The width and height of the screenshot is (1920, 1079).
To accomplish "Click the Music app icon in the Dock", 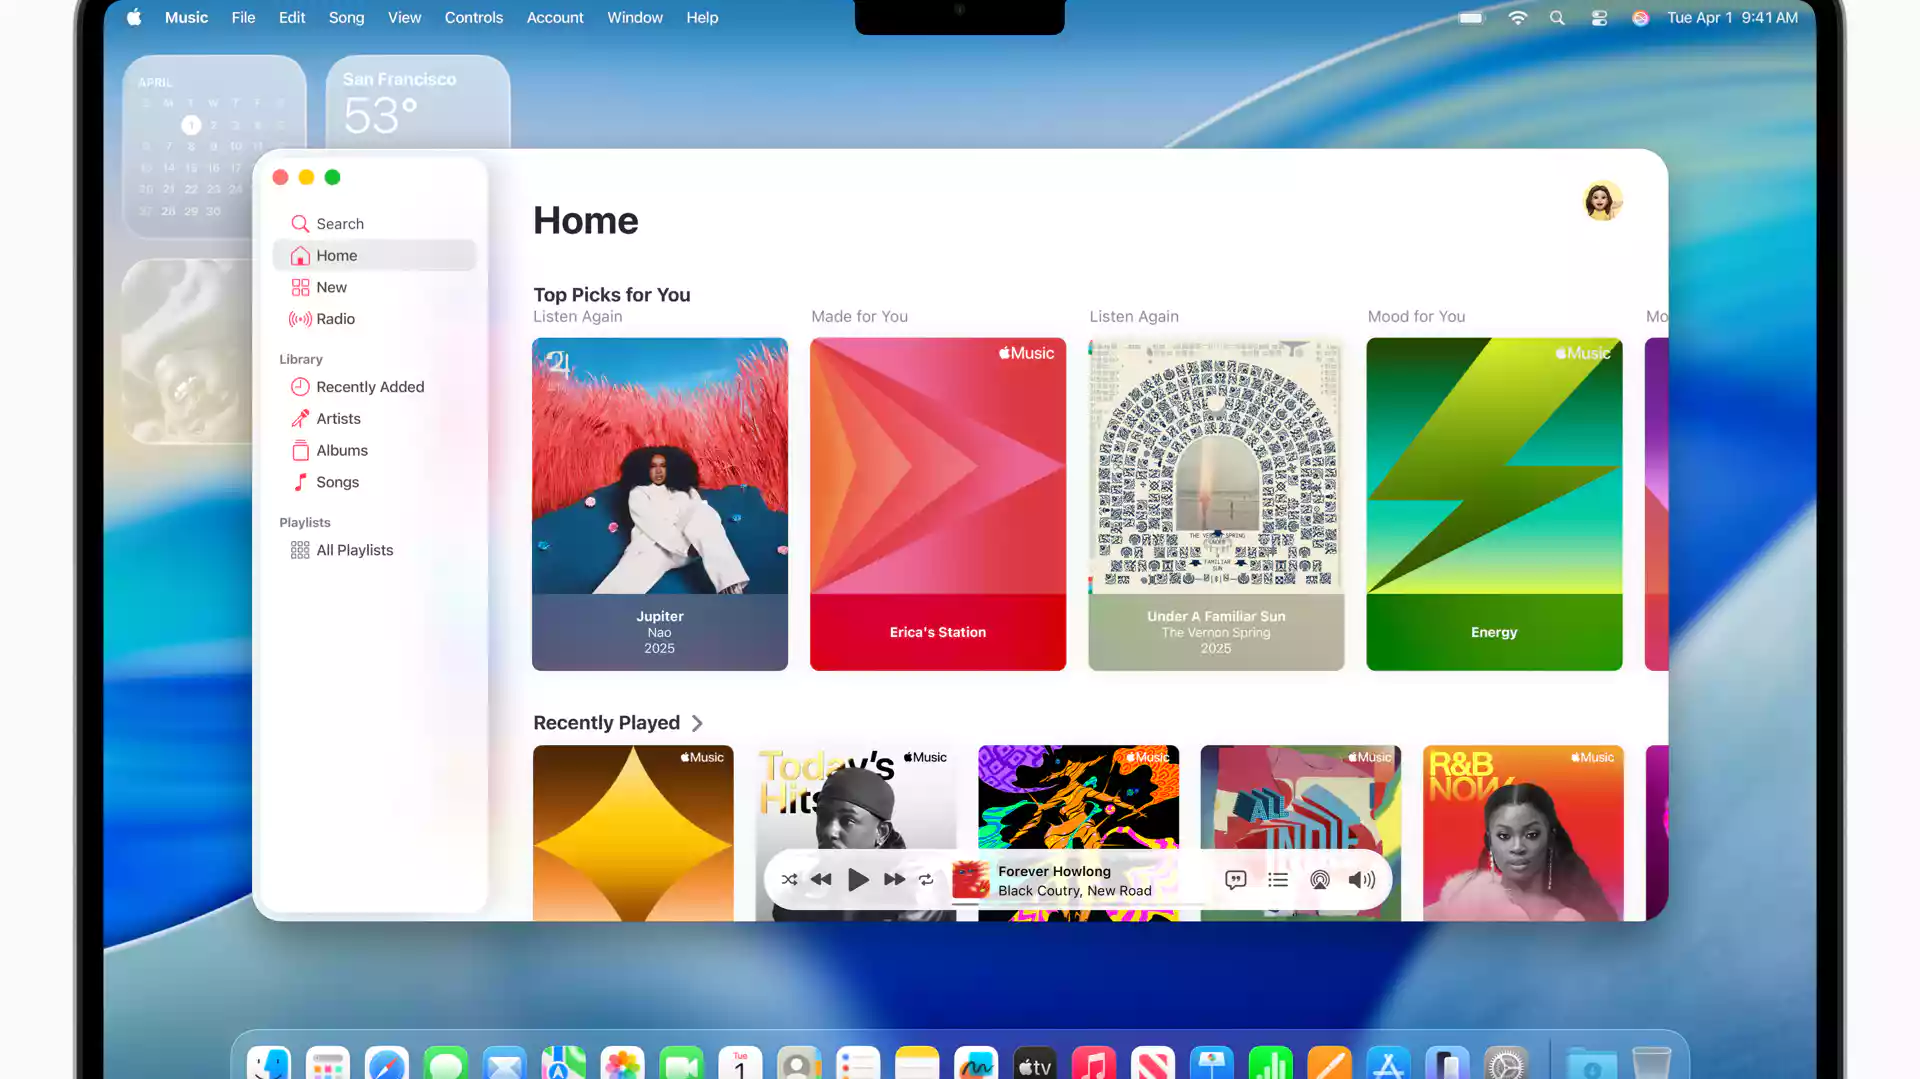I will (x=1094, y=1064).
